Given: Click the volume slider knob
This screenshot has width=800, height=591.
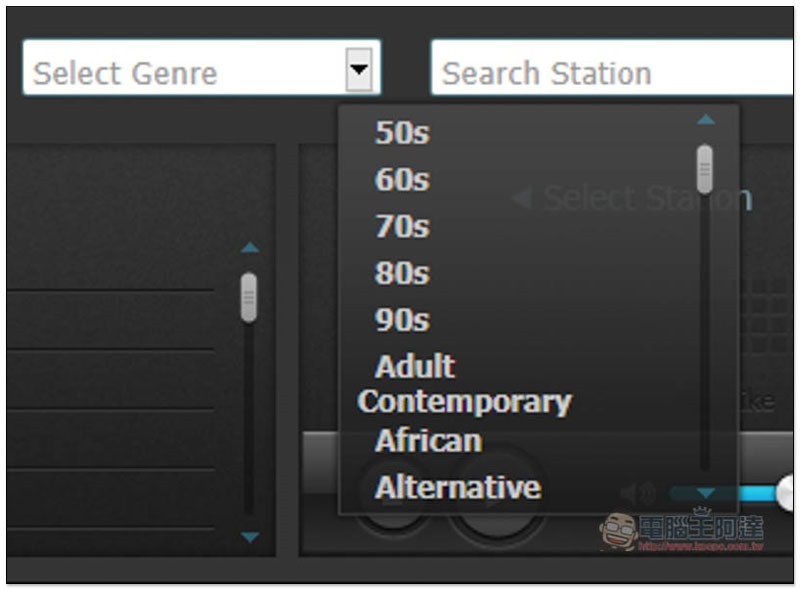Looking at the screenshot, I should point(787,490).
